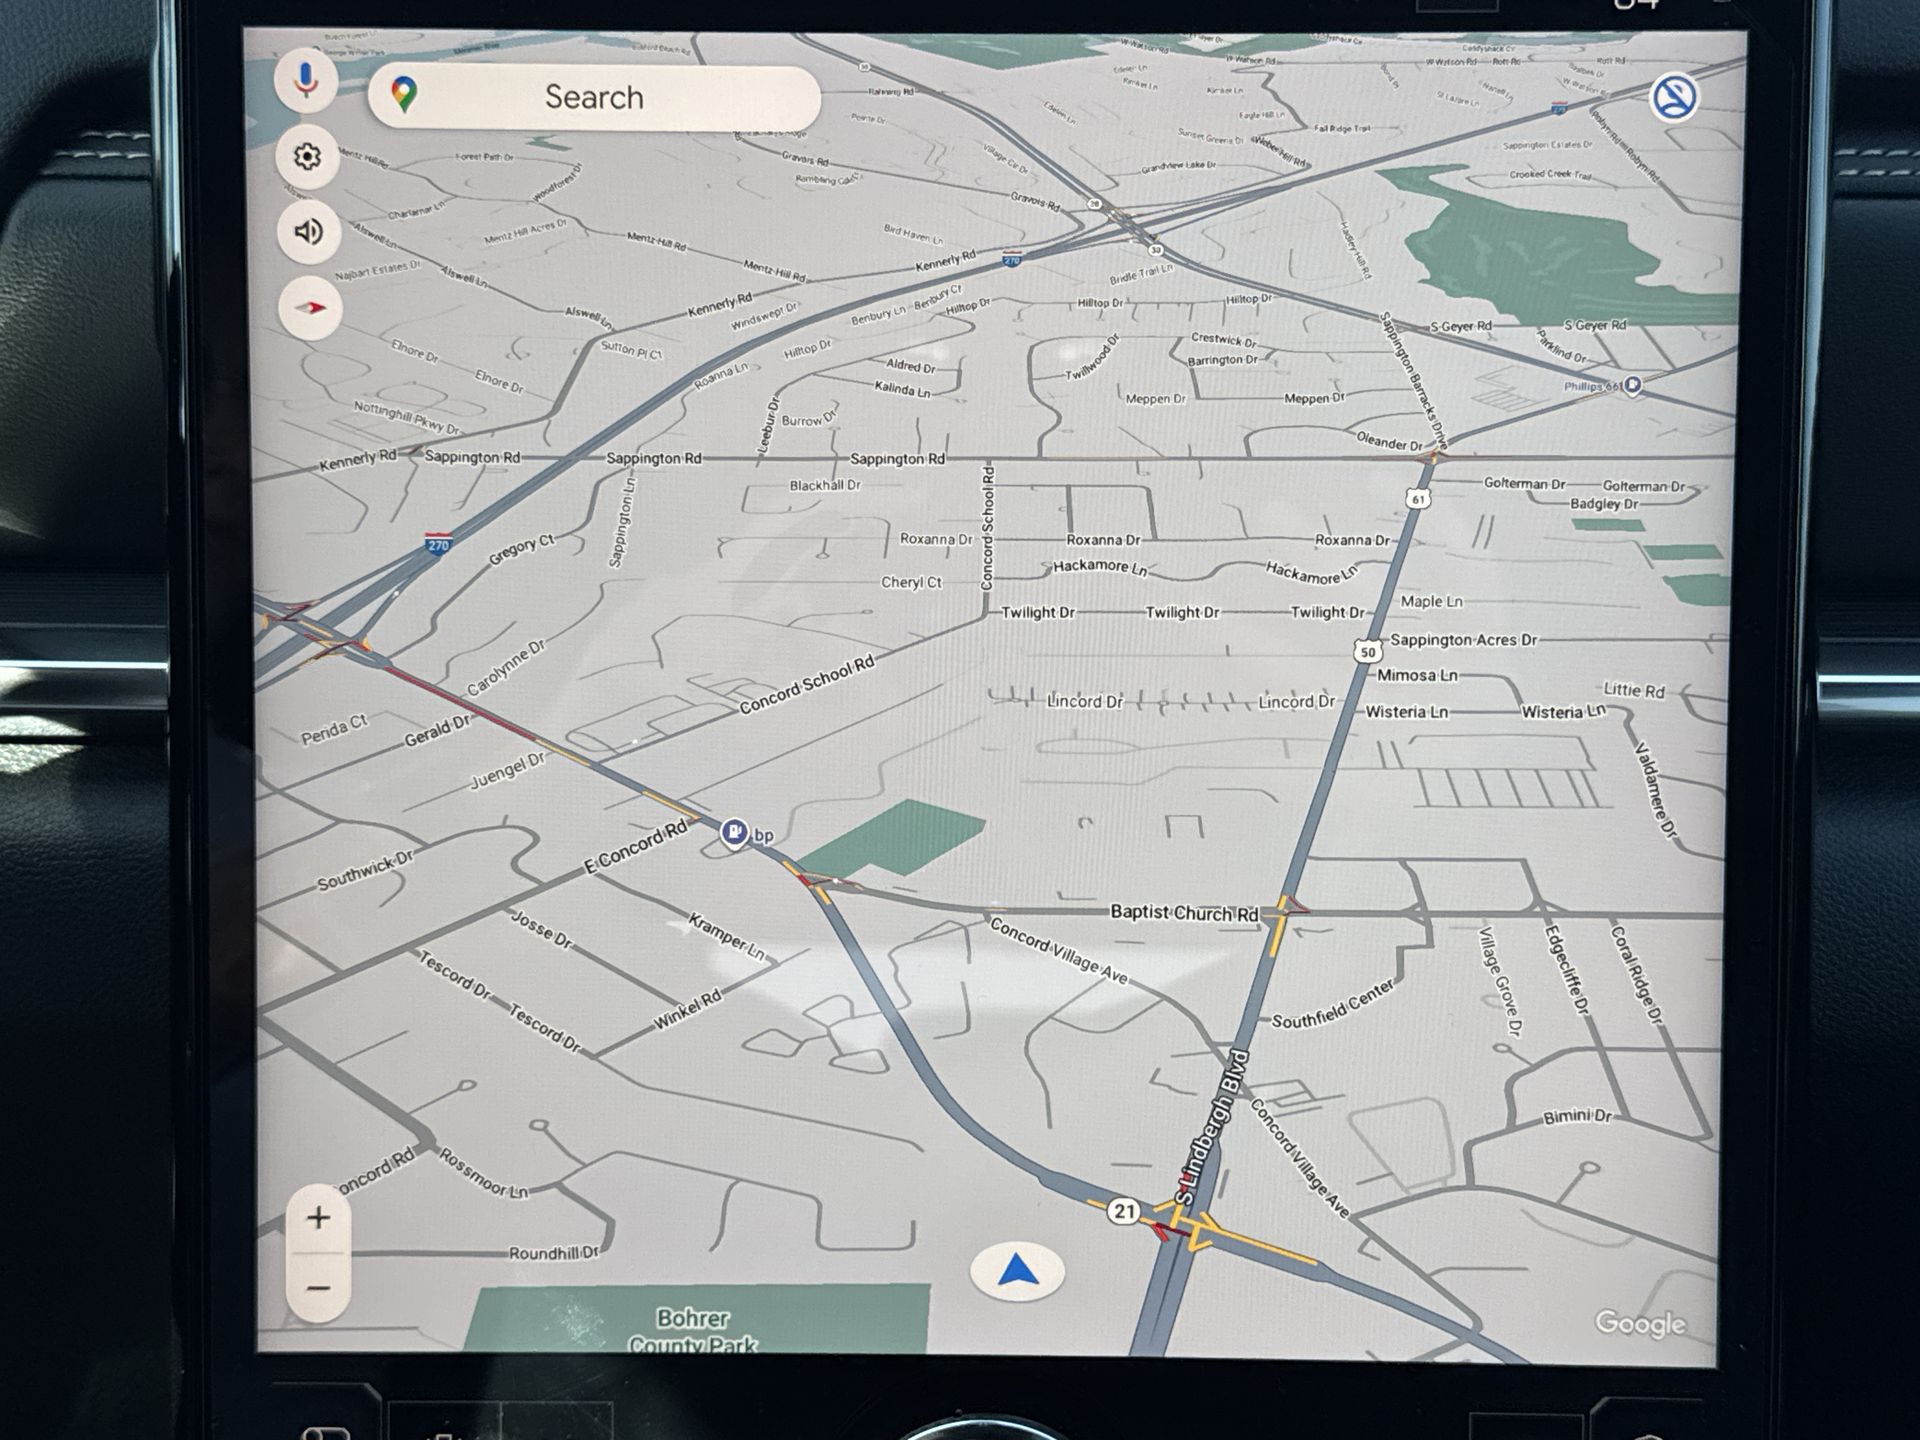
Task: Zoom out with the minus button
Action: pos(318,1288)
